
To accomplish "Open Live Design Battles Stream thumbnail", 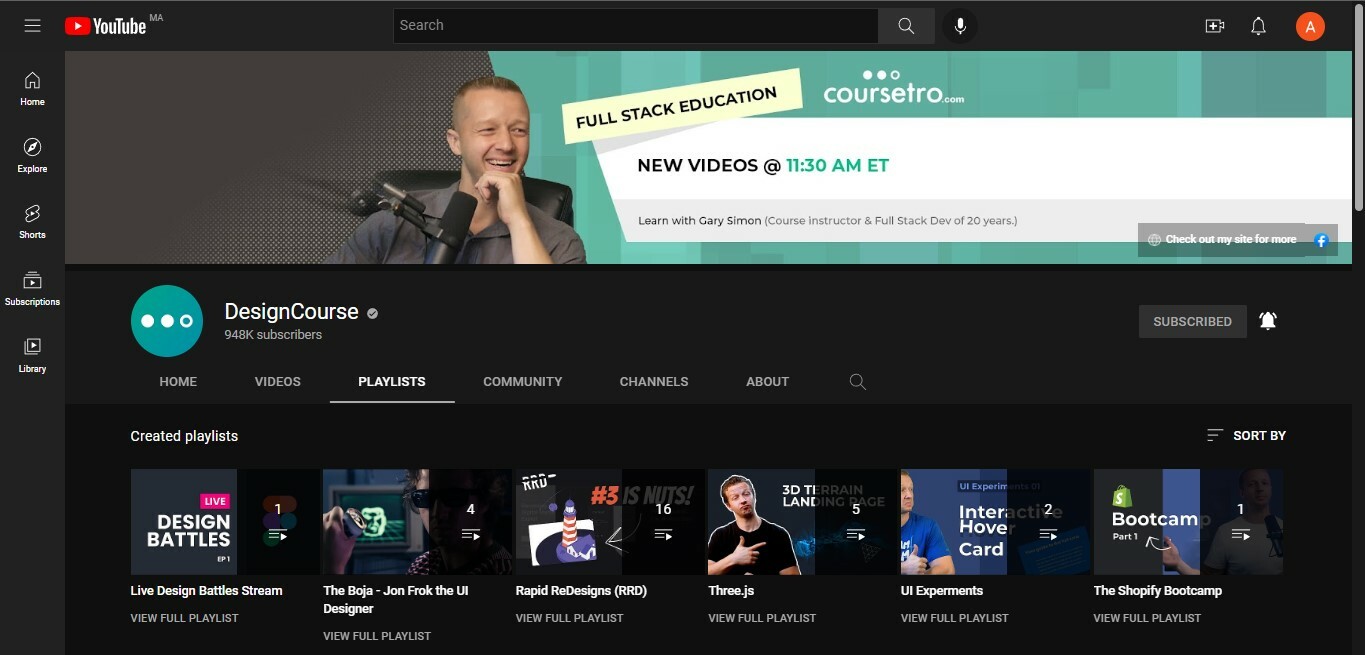I will coord(225,522).
